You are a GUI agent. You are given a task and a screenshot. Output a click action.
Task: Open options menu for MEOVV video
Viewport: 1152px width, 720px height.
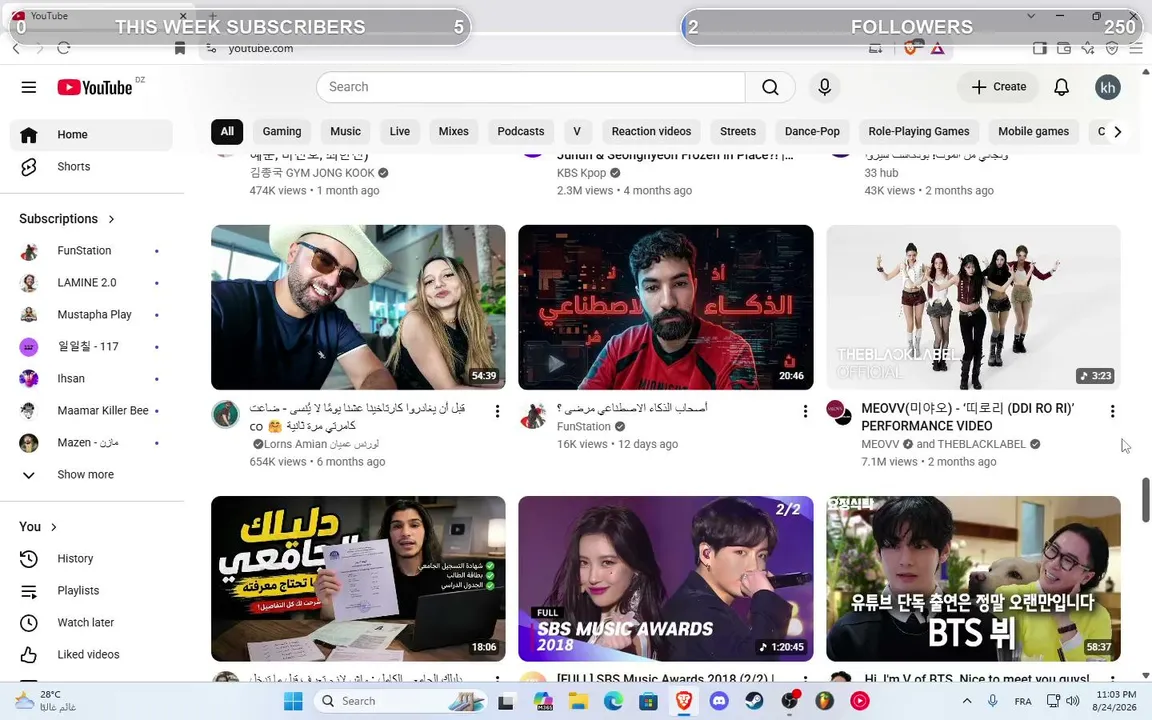(x=1112, y=411)
